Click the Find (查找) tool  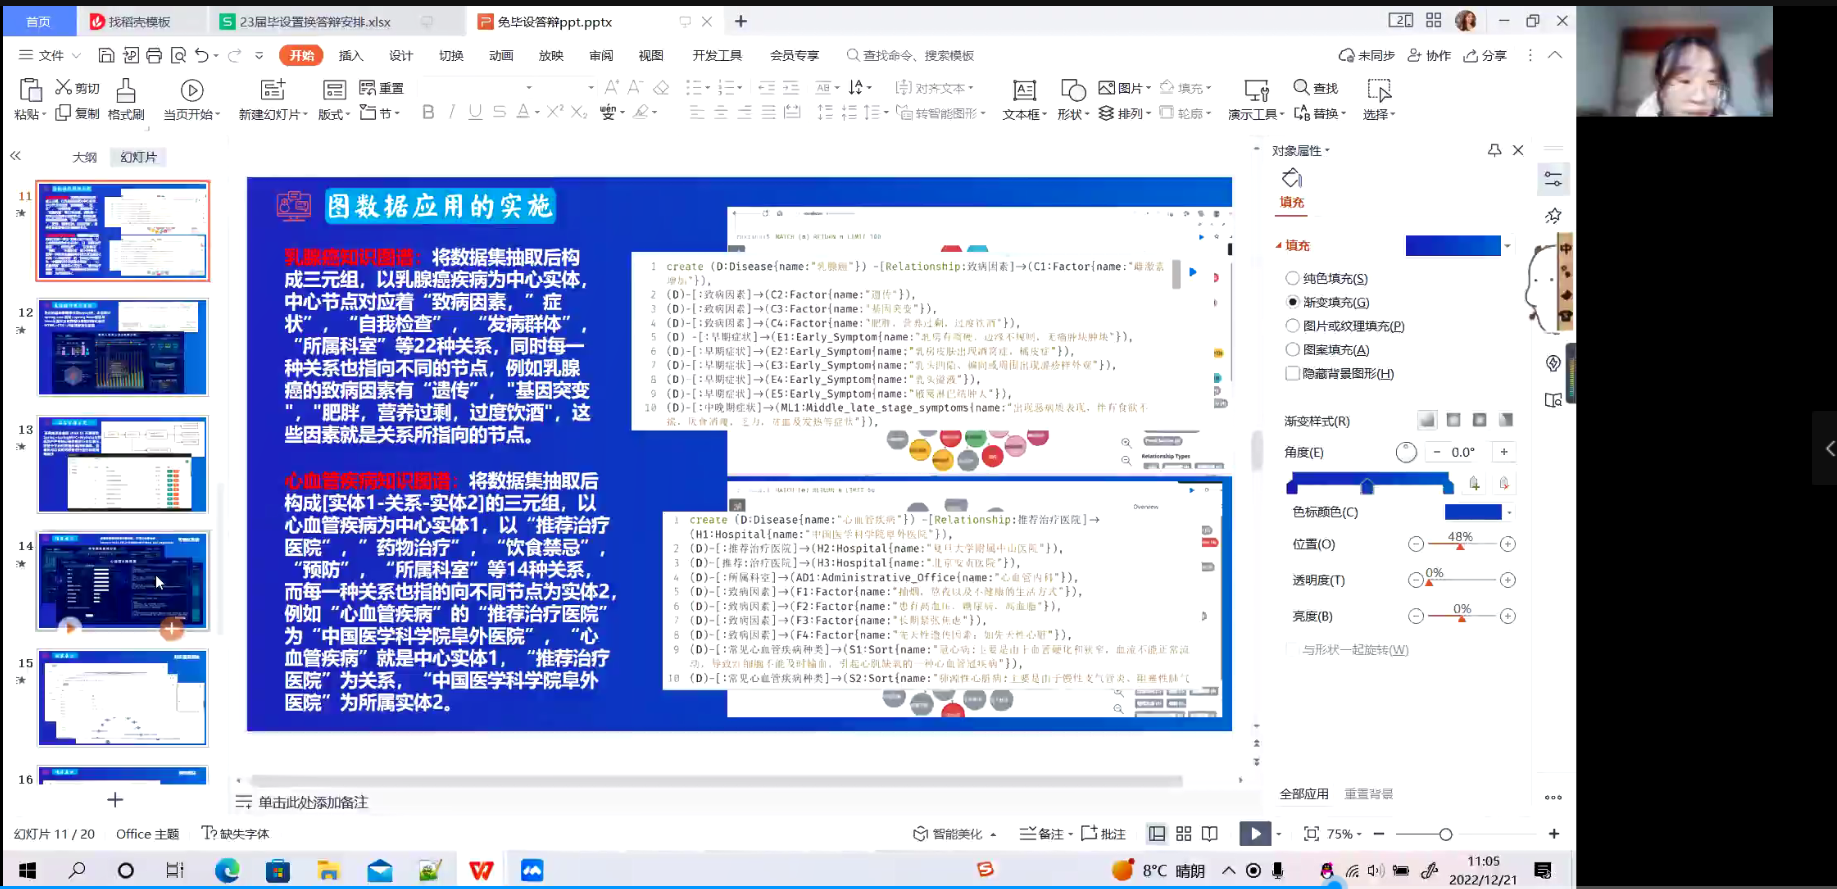pyautogui.click(x=1315, y=88)
